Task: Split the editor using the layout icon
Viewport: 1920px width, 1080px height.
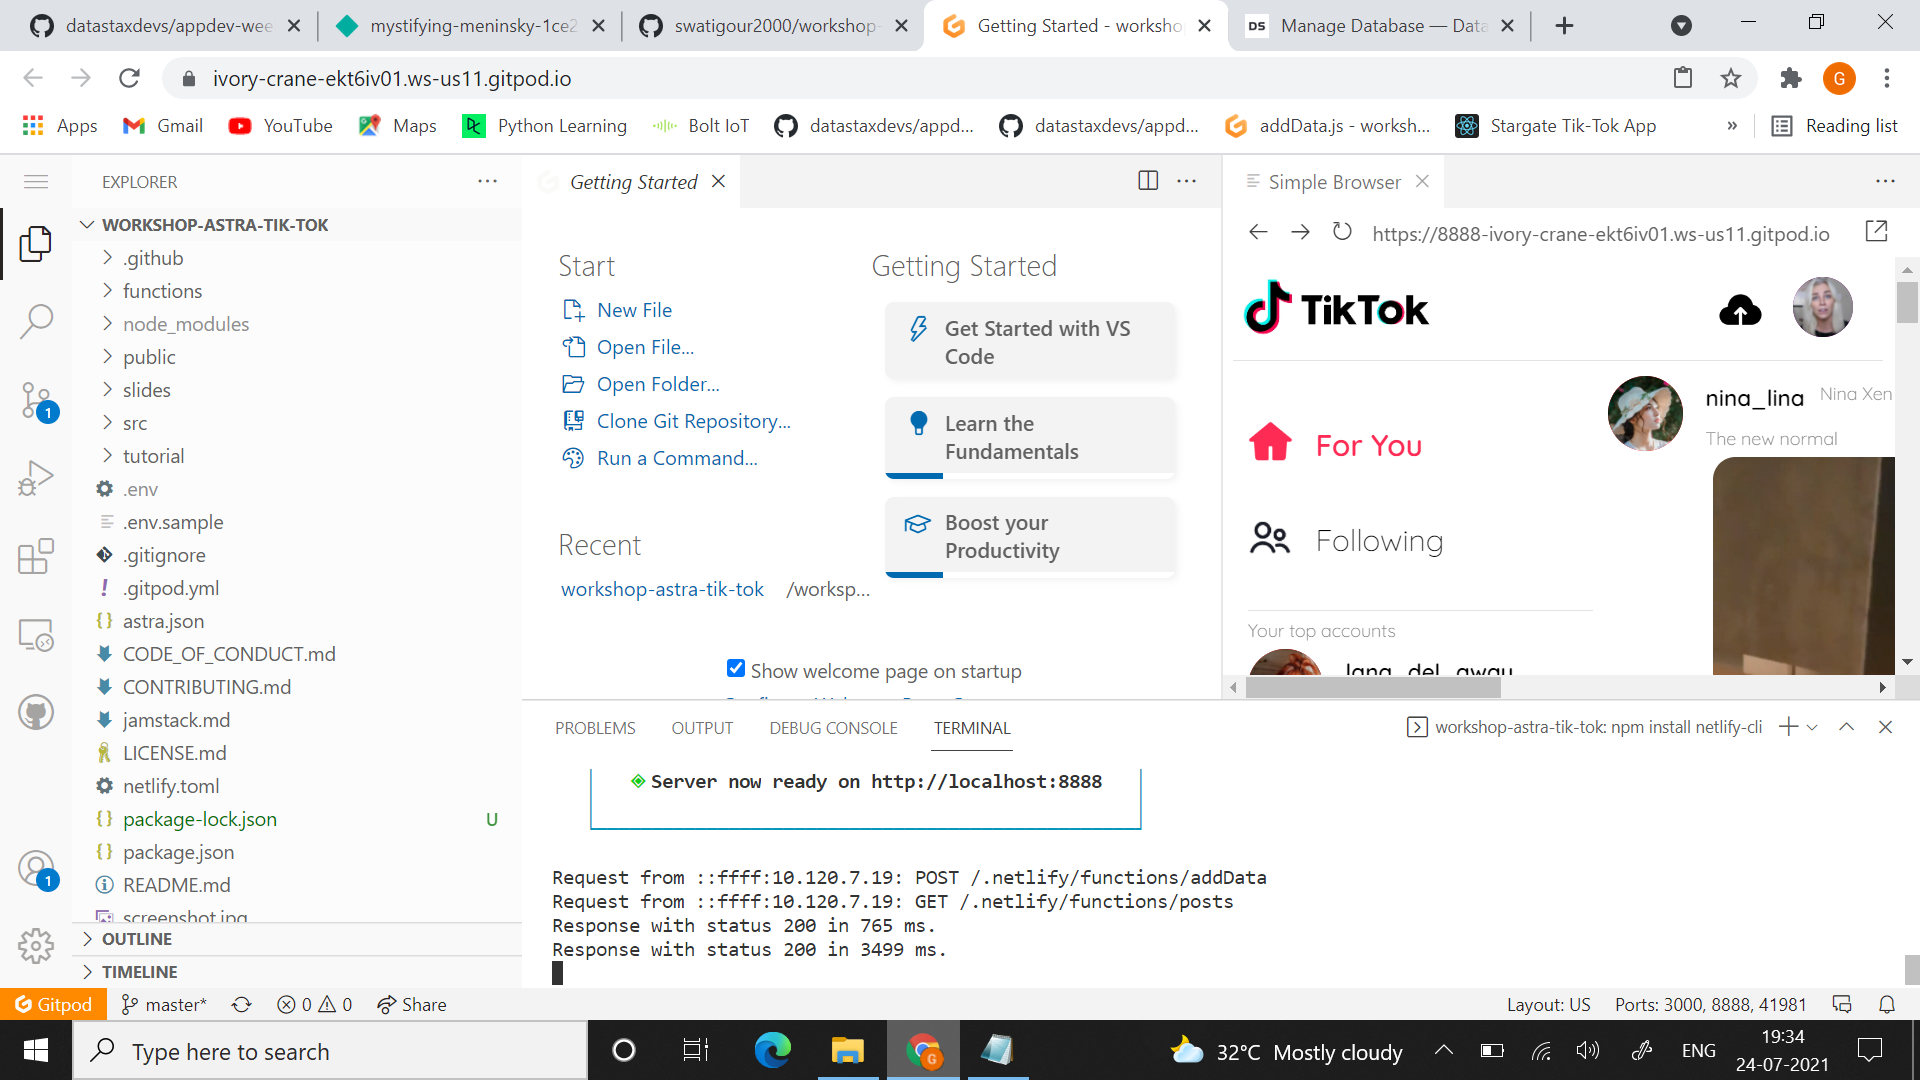Action: (1146, 181)
